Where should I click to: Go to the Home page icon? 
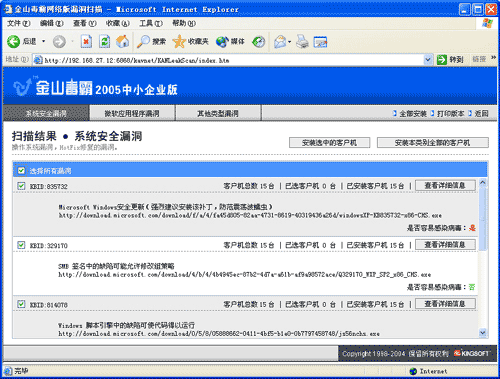pyautogui.click(x=122, y=42)
